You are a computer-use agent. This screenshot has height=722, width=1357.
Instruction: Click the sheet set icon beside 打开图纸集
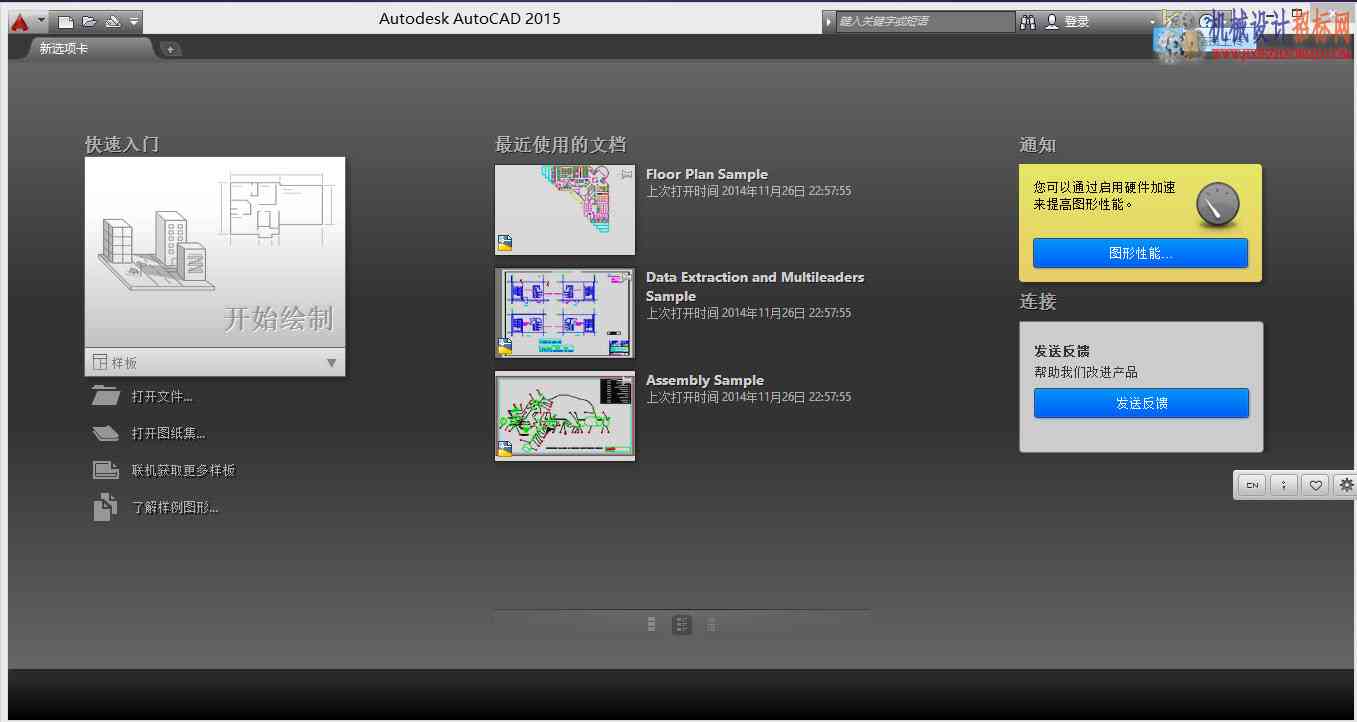pyautogui.click(x=105, y=433)
